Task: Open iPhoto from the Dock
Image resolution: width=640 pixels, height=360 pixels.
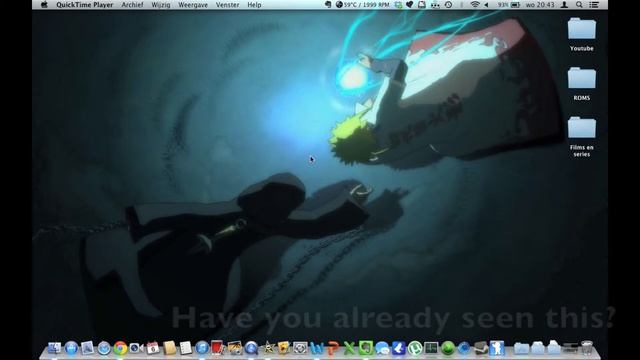Action: 235,348
